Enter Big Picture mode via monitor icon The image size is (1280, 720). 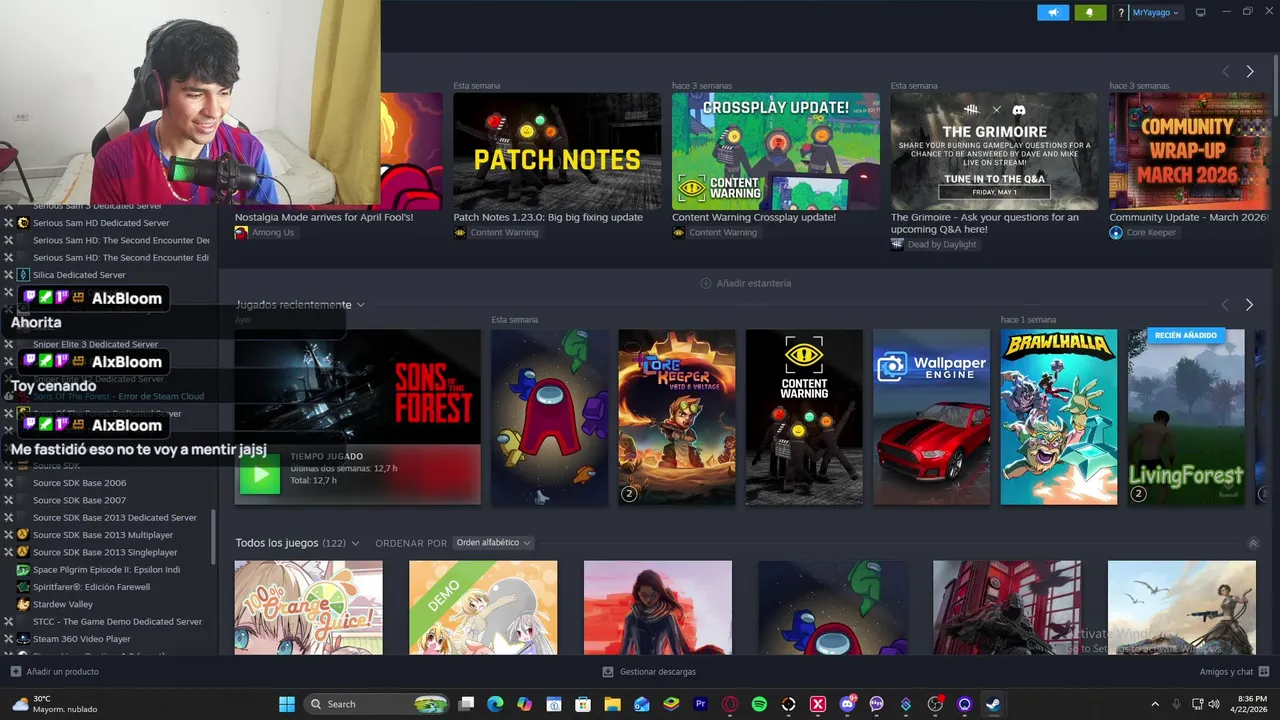(1201, 13)
